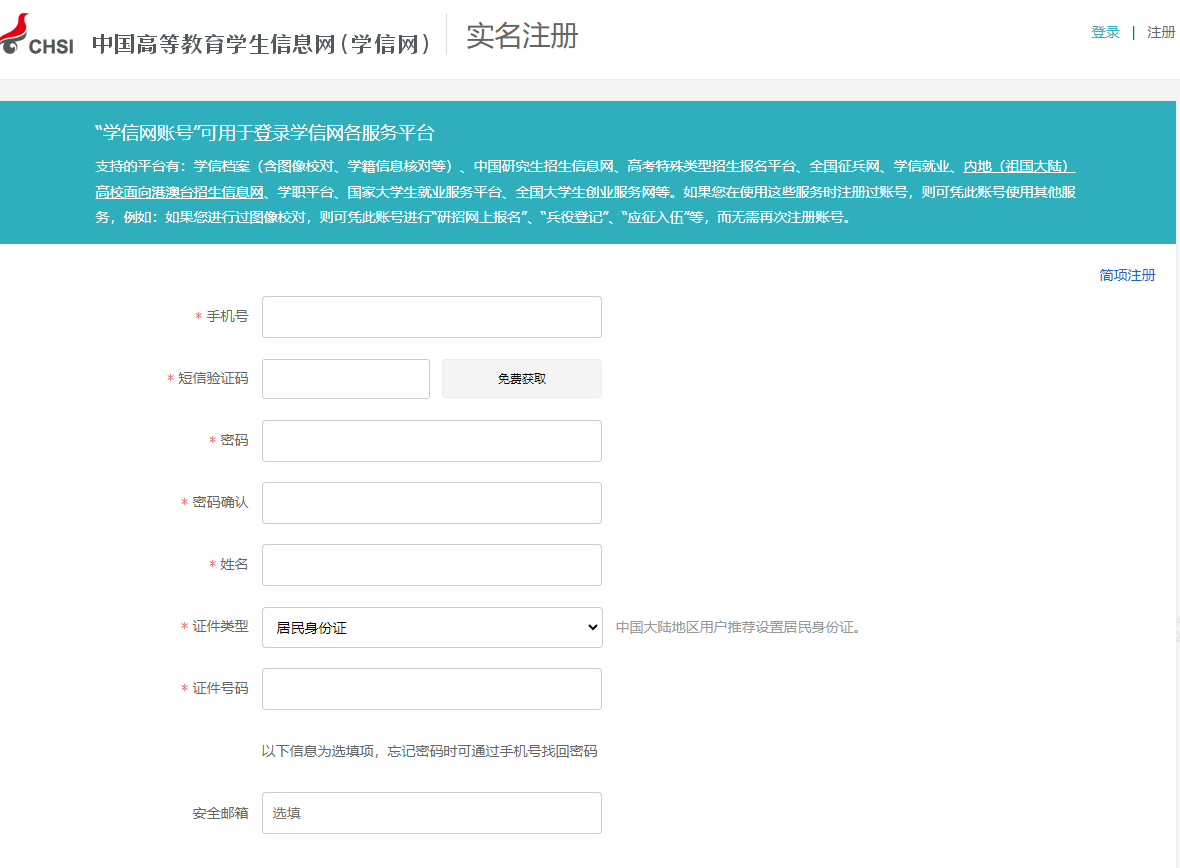Expand the 证件类型 dropdown
The width and height of the screenshot is (1180, 868).
coord(431,627)
